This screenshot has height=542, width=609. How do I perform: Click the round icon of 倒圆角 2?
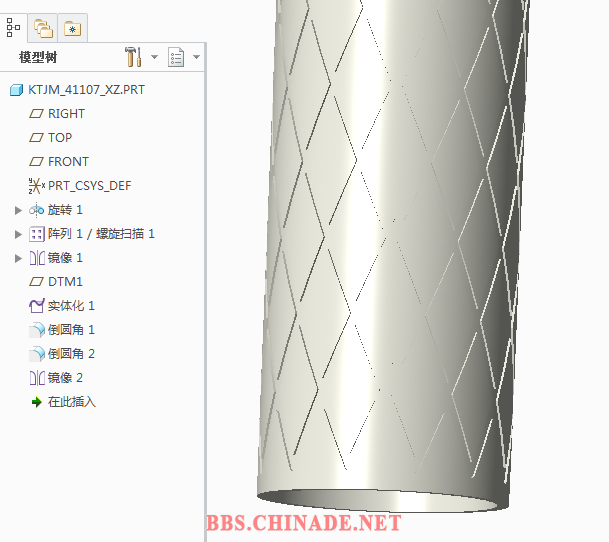coord(37,354)
